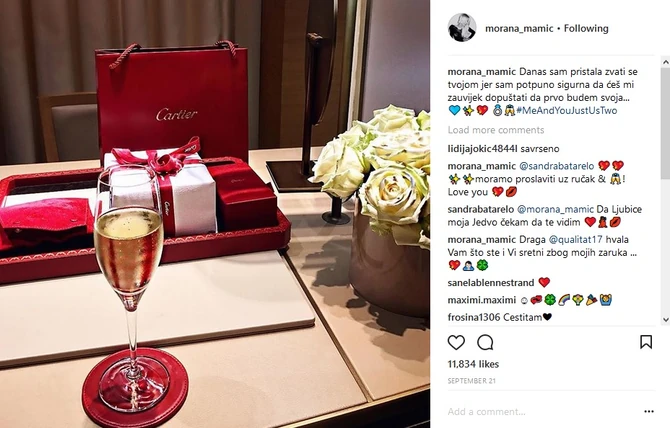Click the comment speech bubble icon
The height and width of the screenshot is (428, 670).
pos(485,342)
